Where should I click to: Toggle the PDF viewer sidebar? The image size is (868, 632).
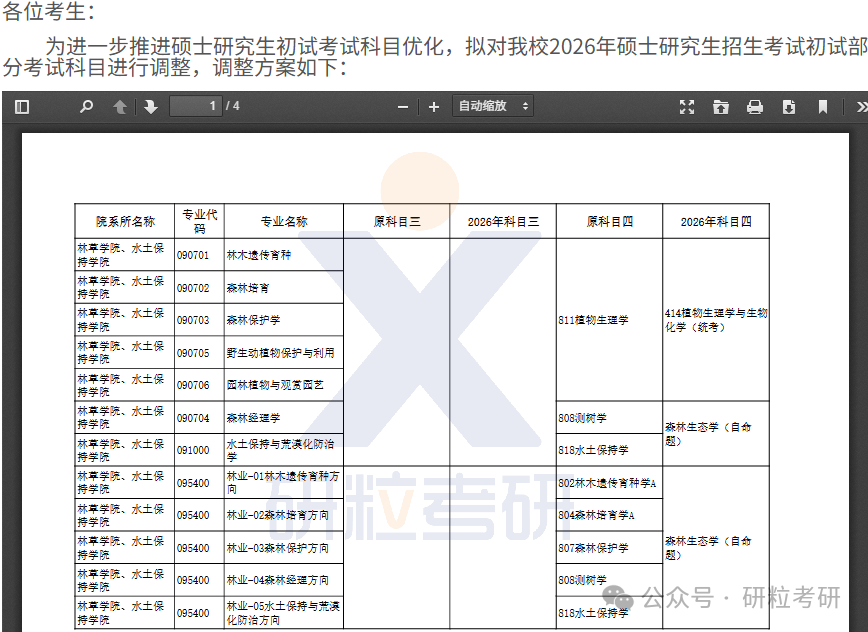click(x=22, y=106)
